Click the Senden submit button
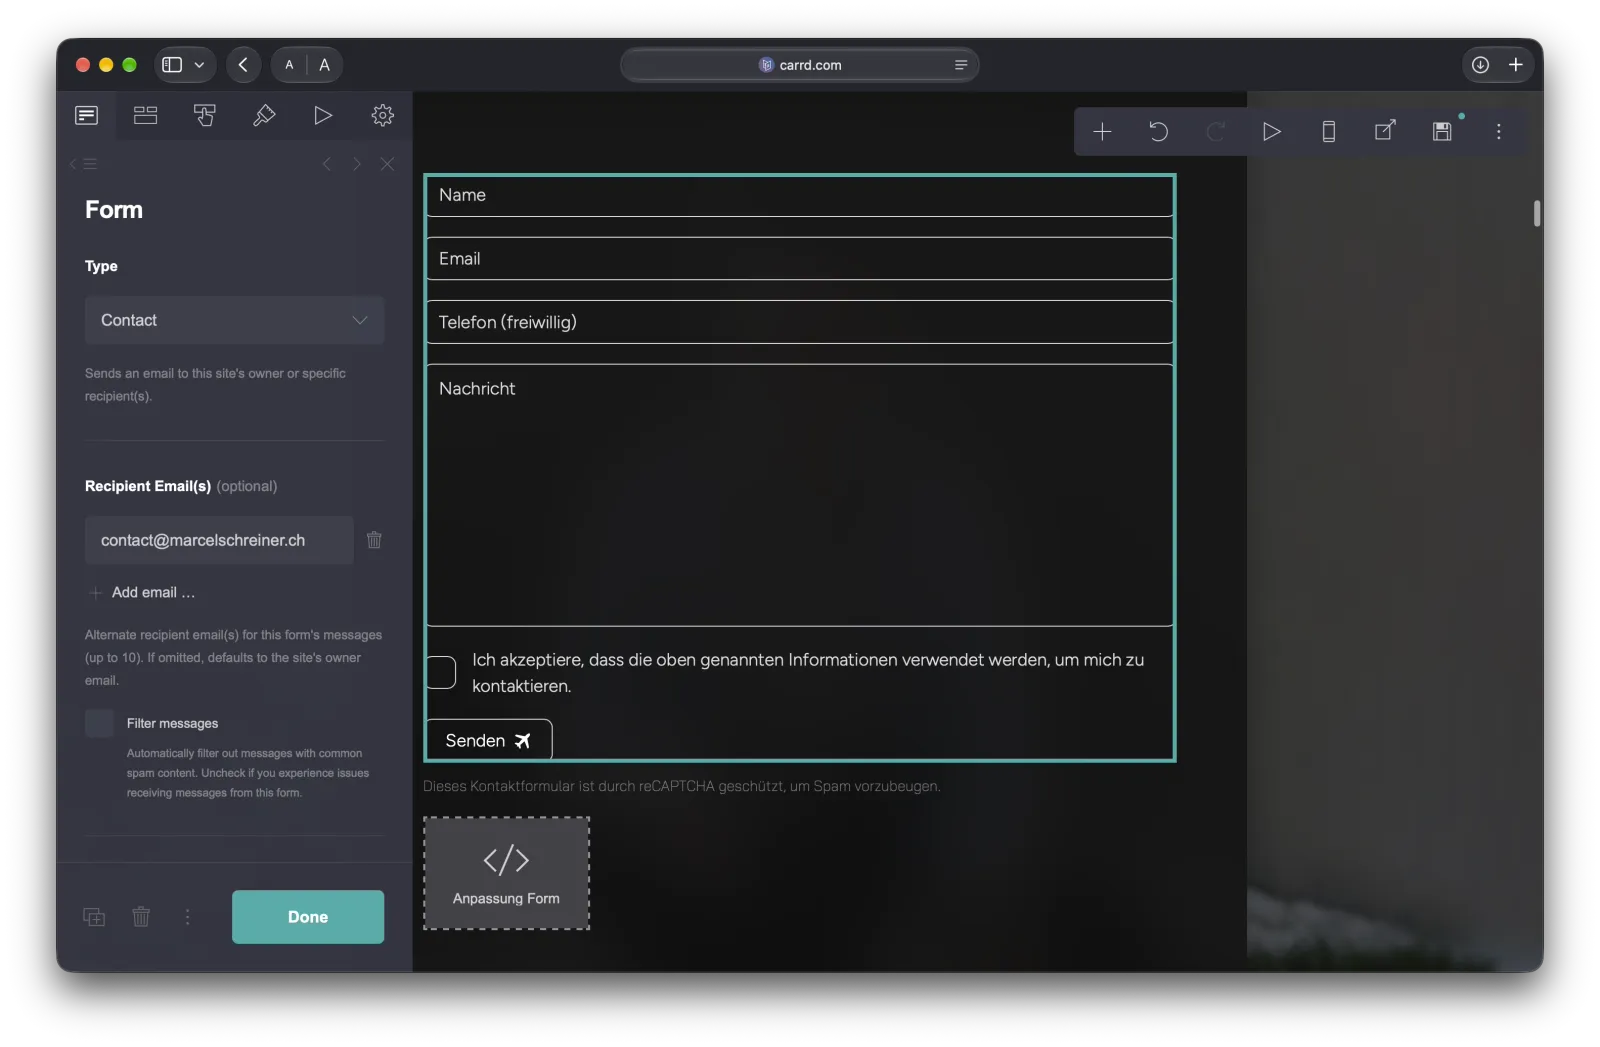This screenshot has width=1600, height=1047. tap(489, 741)
